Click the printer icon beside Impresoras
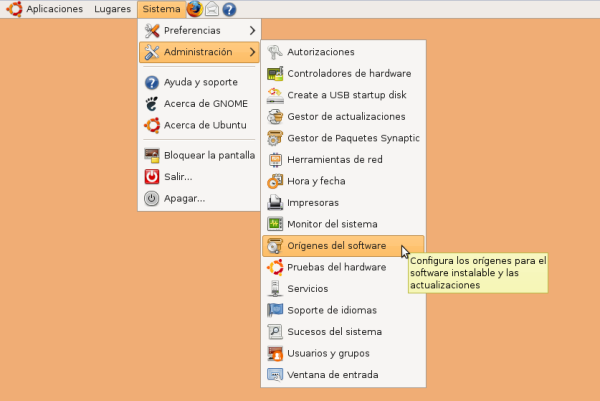Image resolution: width=600 pixels, height=401 pixels. (275, 203)
